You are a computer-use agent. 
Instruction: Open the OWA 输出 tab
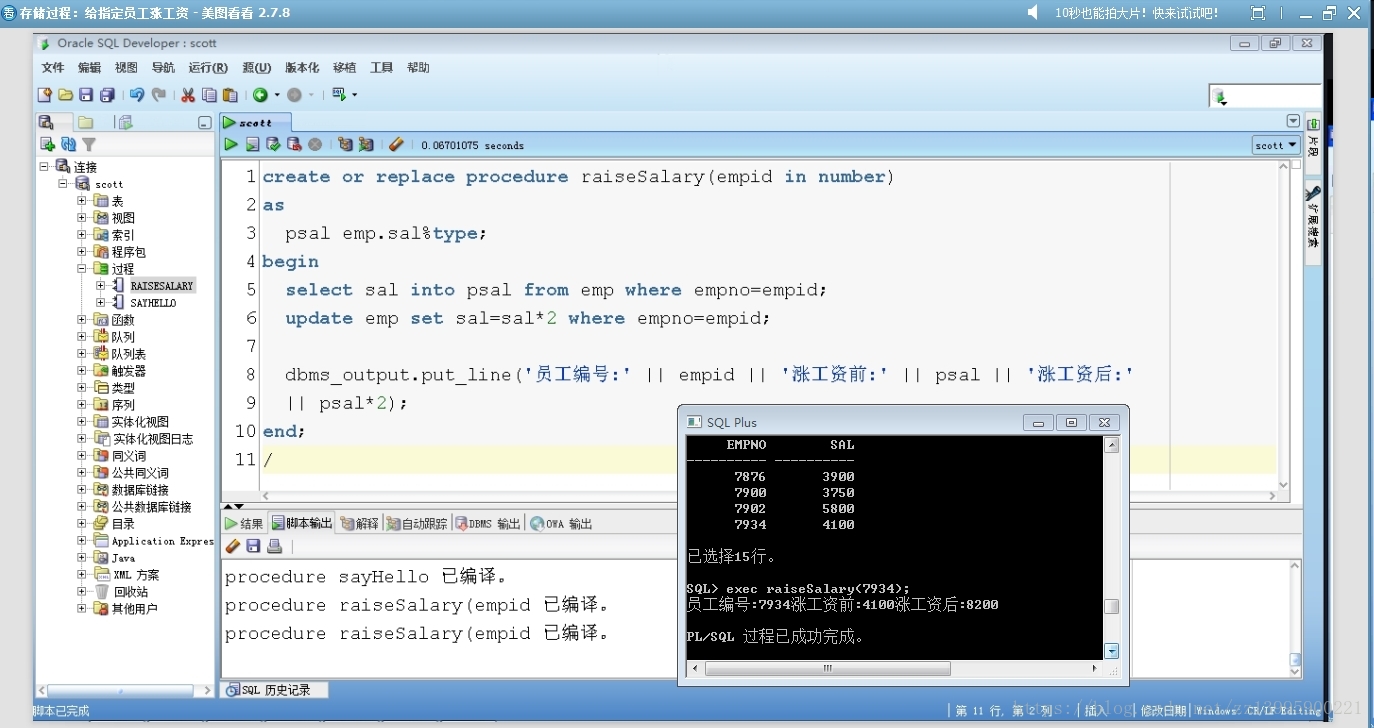[x=561, y=523]
